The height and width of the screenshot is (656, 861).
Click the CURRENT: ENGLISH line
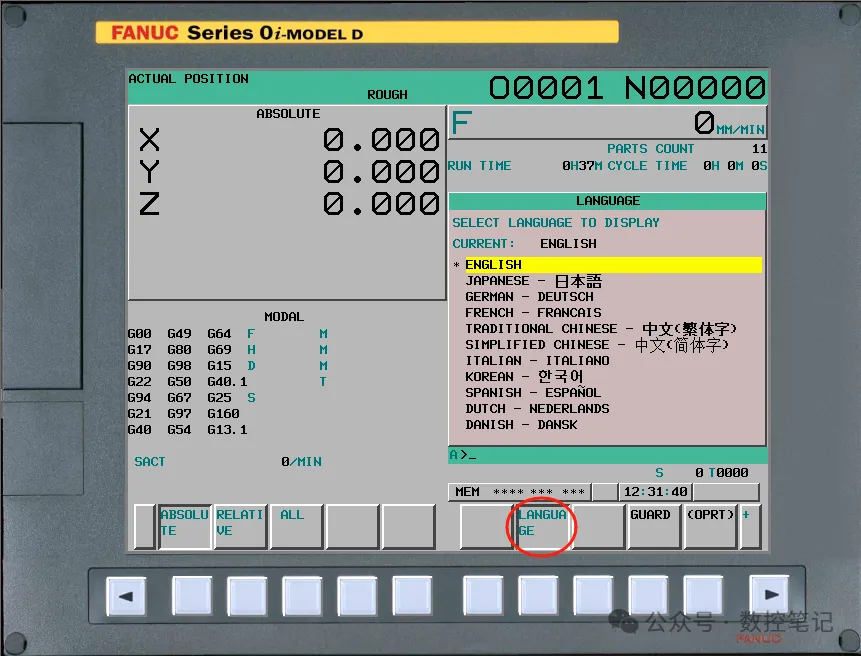pyautogui.click(x=524, y=243)
